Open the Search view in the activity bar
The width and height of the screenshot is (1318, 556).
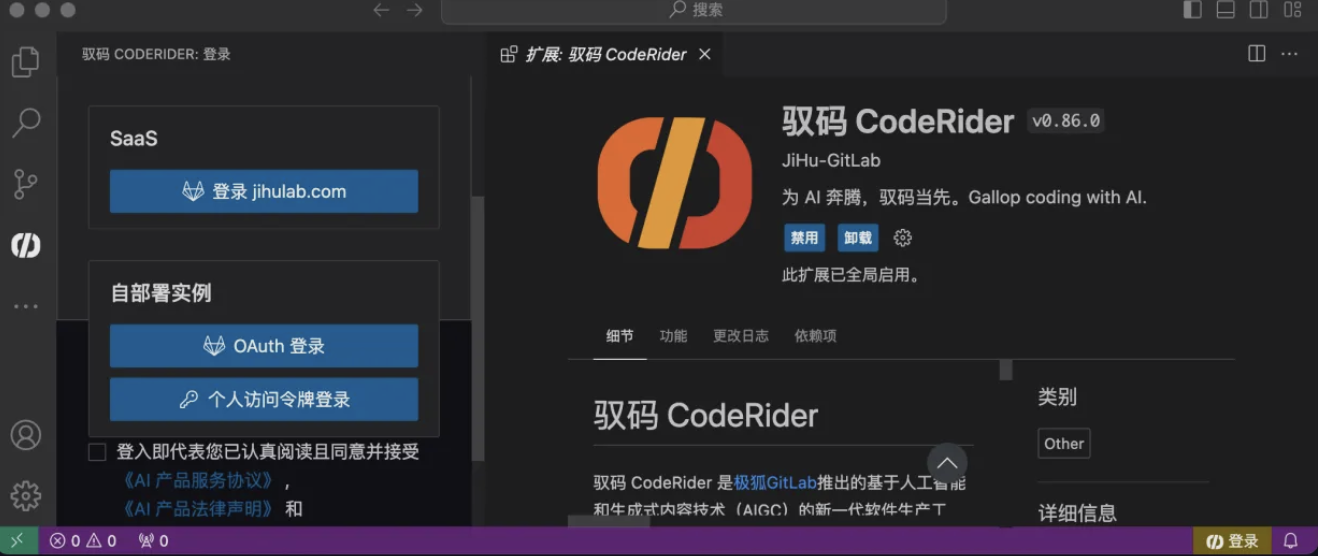click(x=25, y=123)
